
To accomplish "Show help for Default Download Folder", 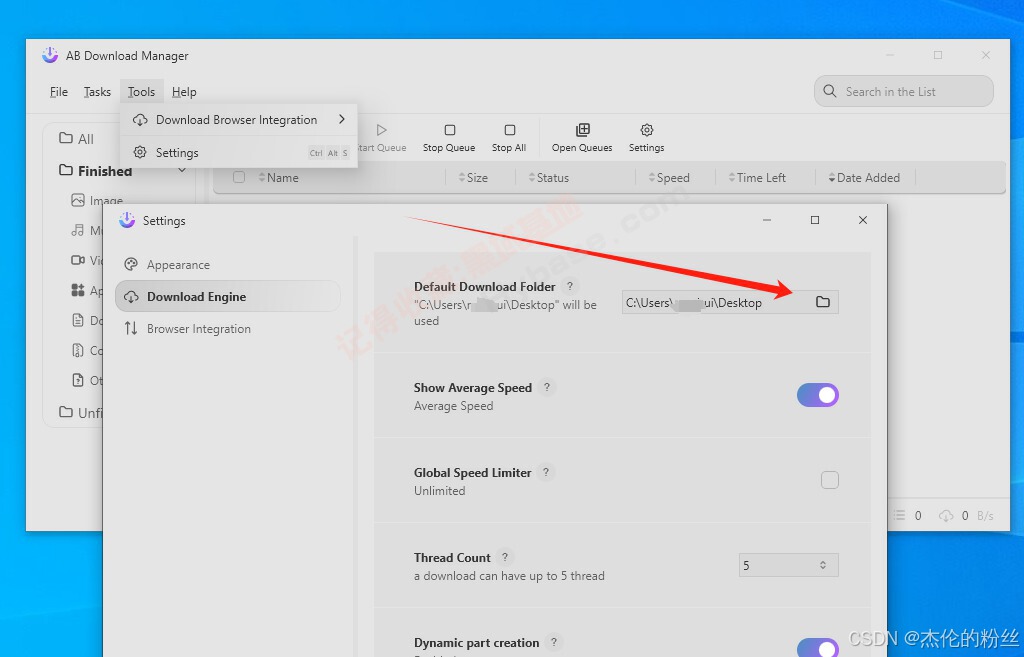I will [x=570, y=286].
